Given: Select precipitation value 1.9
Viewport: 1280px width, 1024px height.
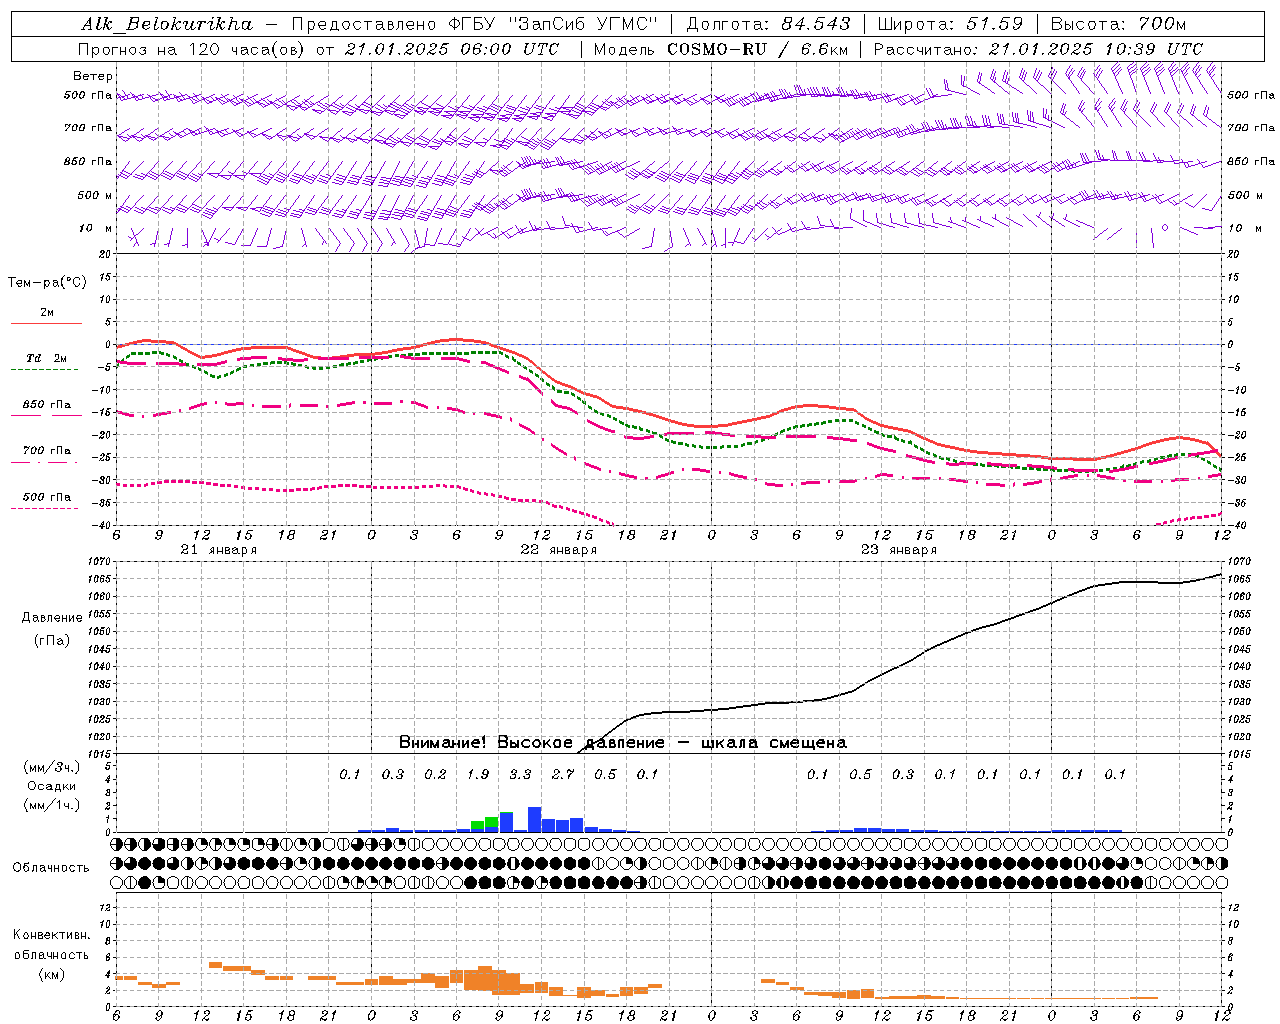Looking at the screenshot, I should 478,774.
